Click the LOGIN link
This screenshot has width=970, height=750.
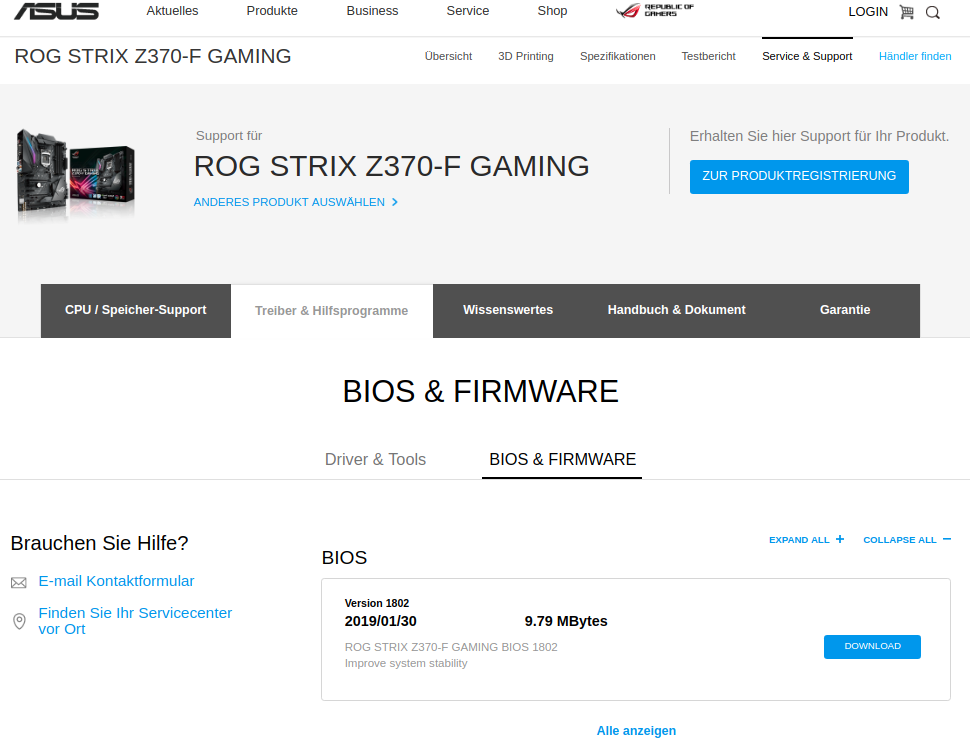tap(867, 12)
